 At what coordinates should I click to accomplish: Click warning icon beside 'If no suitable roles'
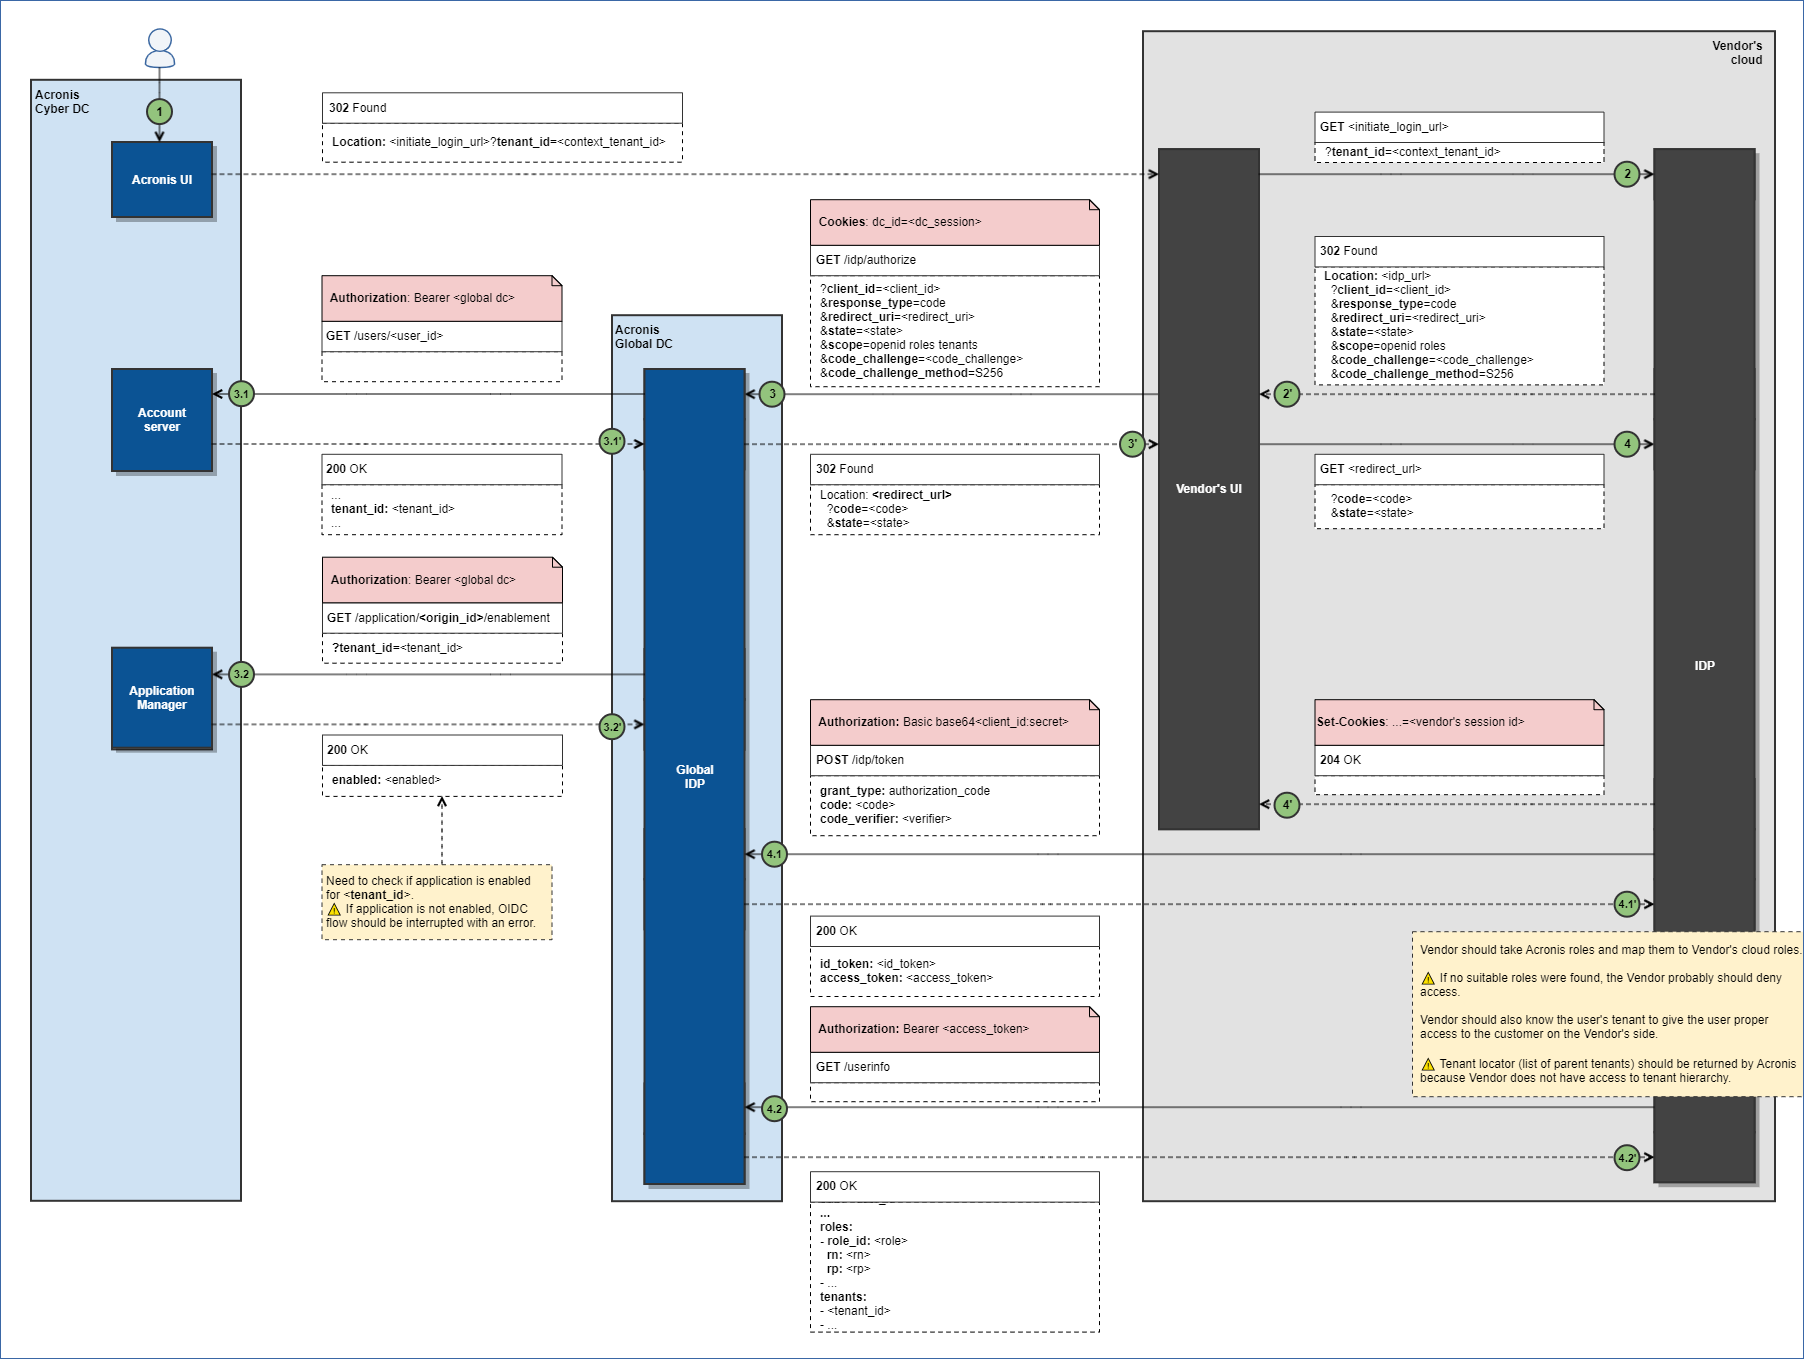tap(1428, 978)
